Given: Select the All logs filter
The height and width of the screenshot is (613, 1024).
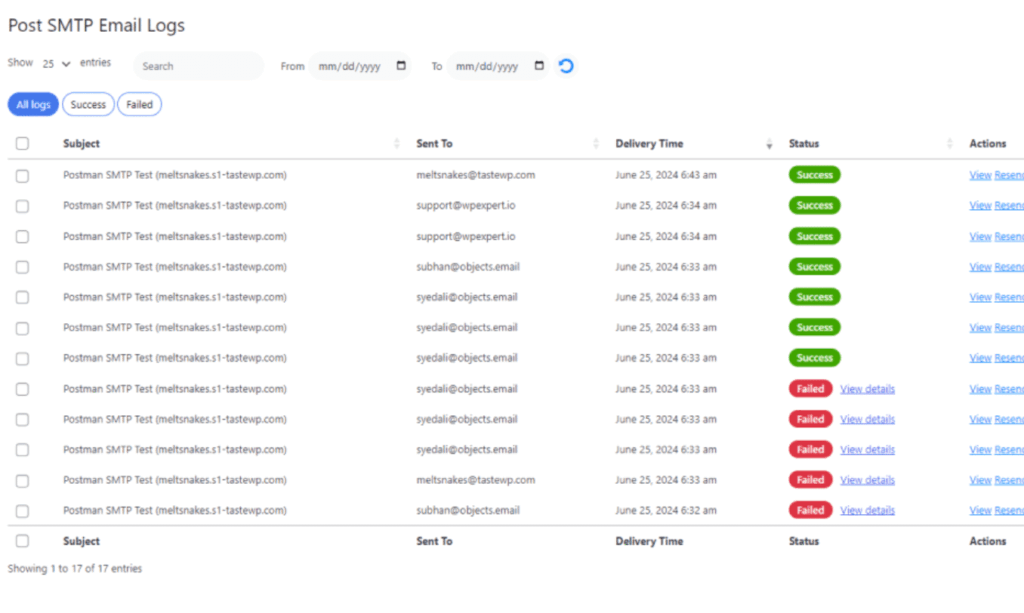Looking at the screenshot, I should point(33,104).
